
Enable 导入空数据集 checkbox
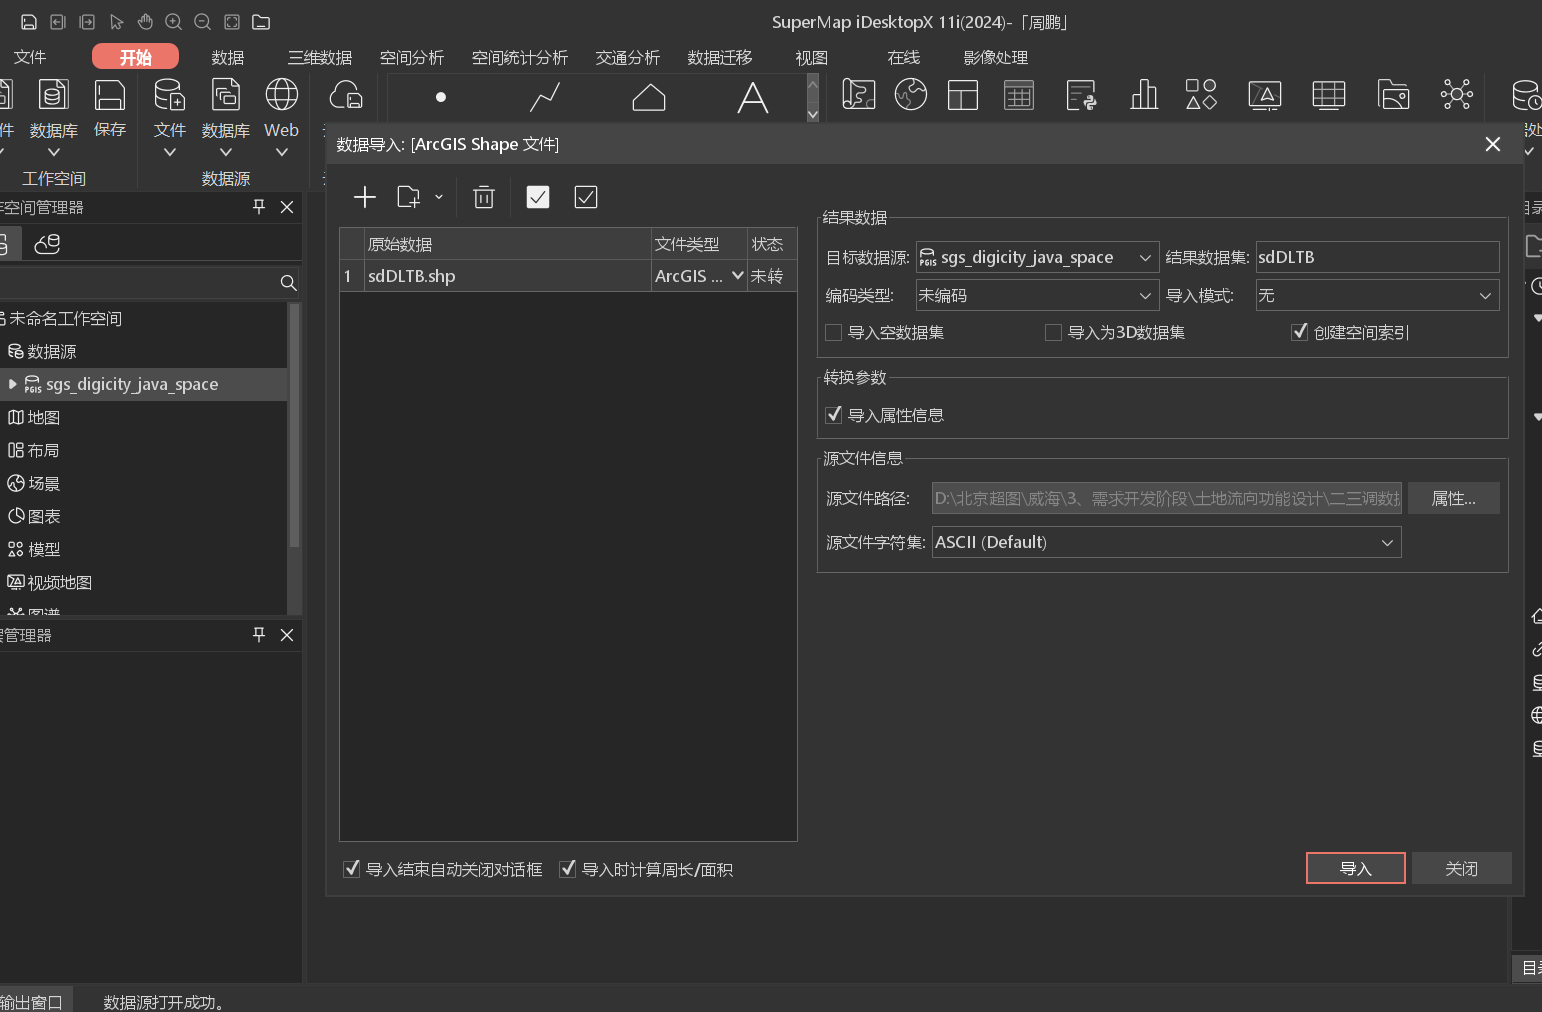pos(833,332)
